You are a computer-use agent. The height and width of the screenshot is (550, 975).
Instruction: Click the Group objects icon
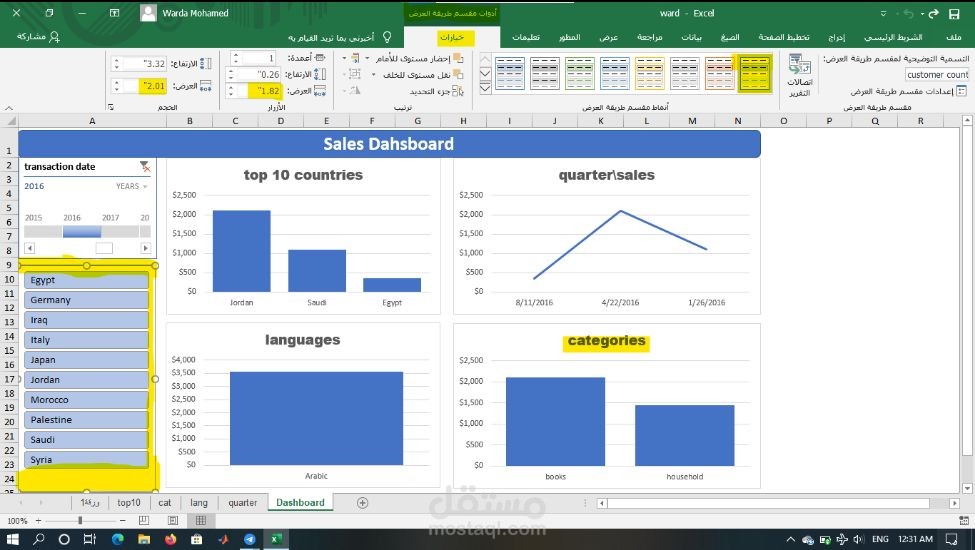[354, 75]
